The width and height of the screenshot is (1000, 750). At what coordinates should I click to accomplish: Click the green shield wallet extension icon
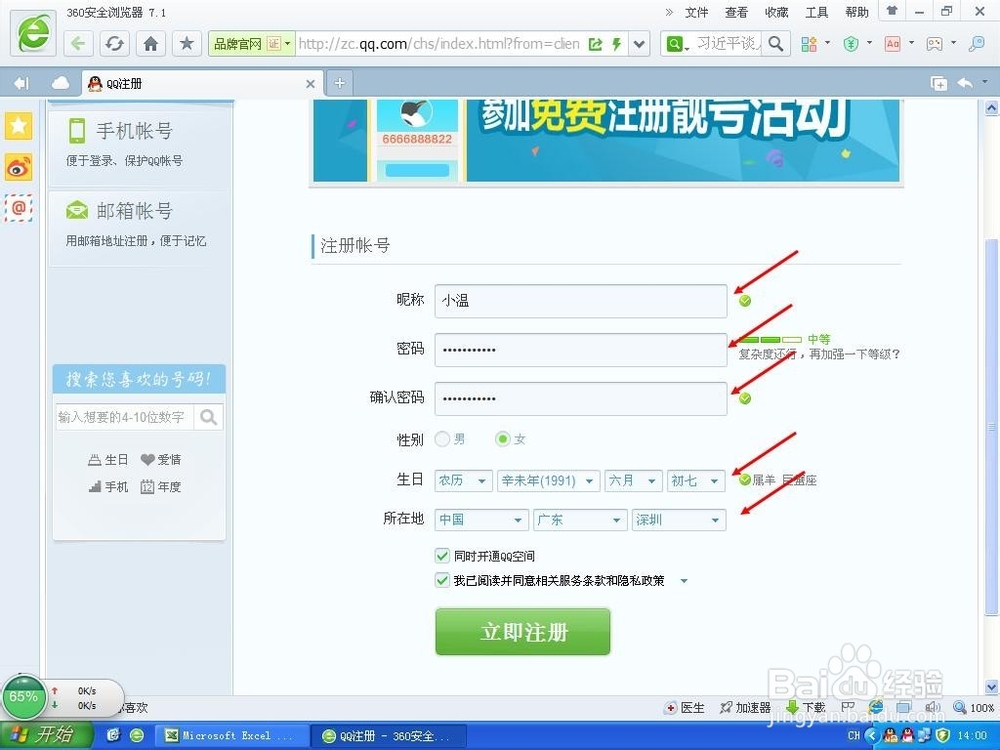point(851,43)
